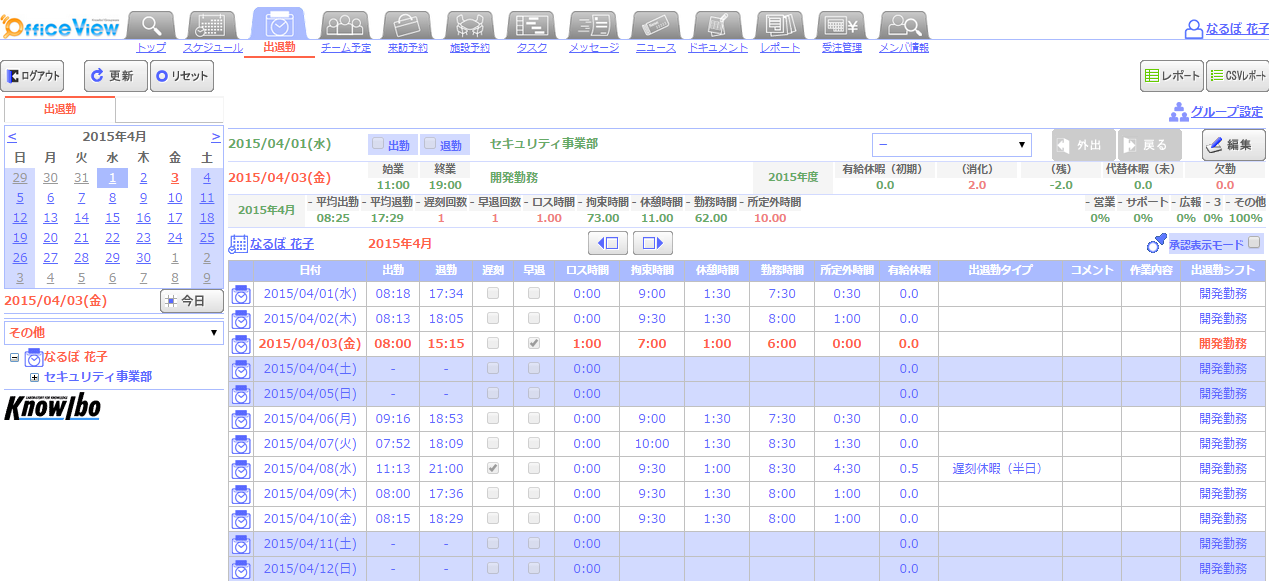Toggle the 退勤 checkbox

pyautogui.click(x=430, y=144)
